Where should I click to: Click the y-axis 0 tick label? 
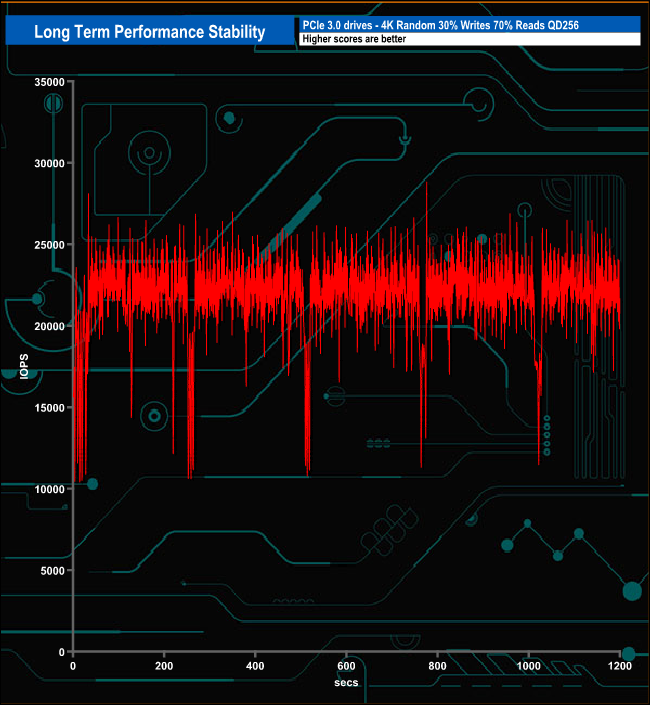coord(61,652)
